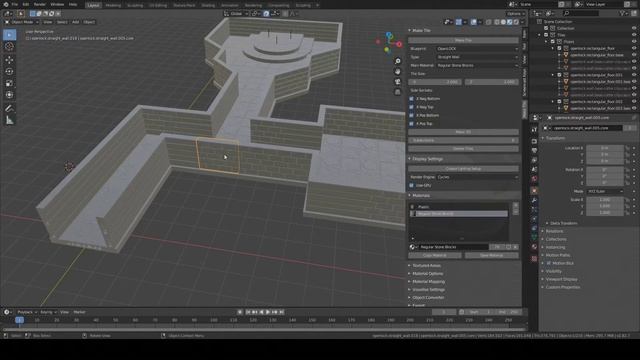Toggle the X Pos Top checkbox
Image resolution: width=640 pixels, height=360 pixels.
pyautogui.click(x=411, y=124)
